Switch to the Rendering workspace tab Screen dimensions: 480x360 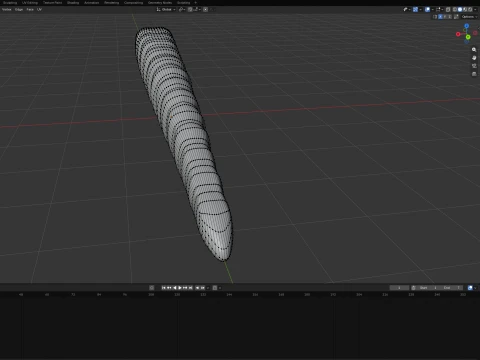click(x=111, y=3)
